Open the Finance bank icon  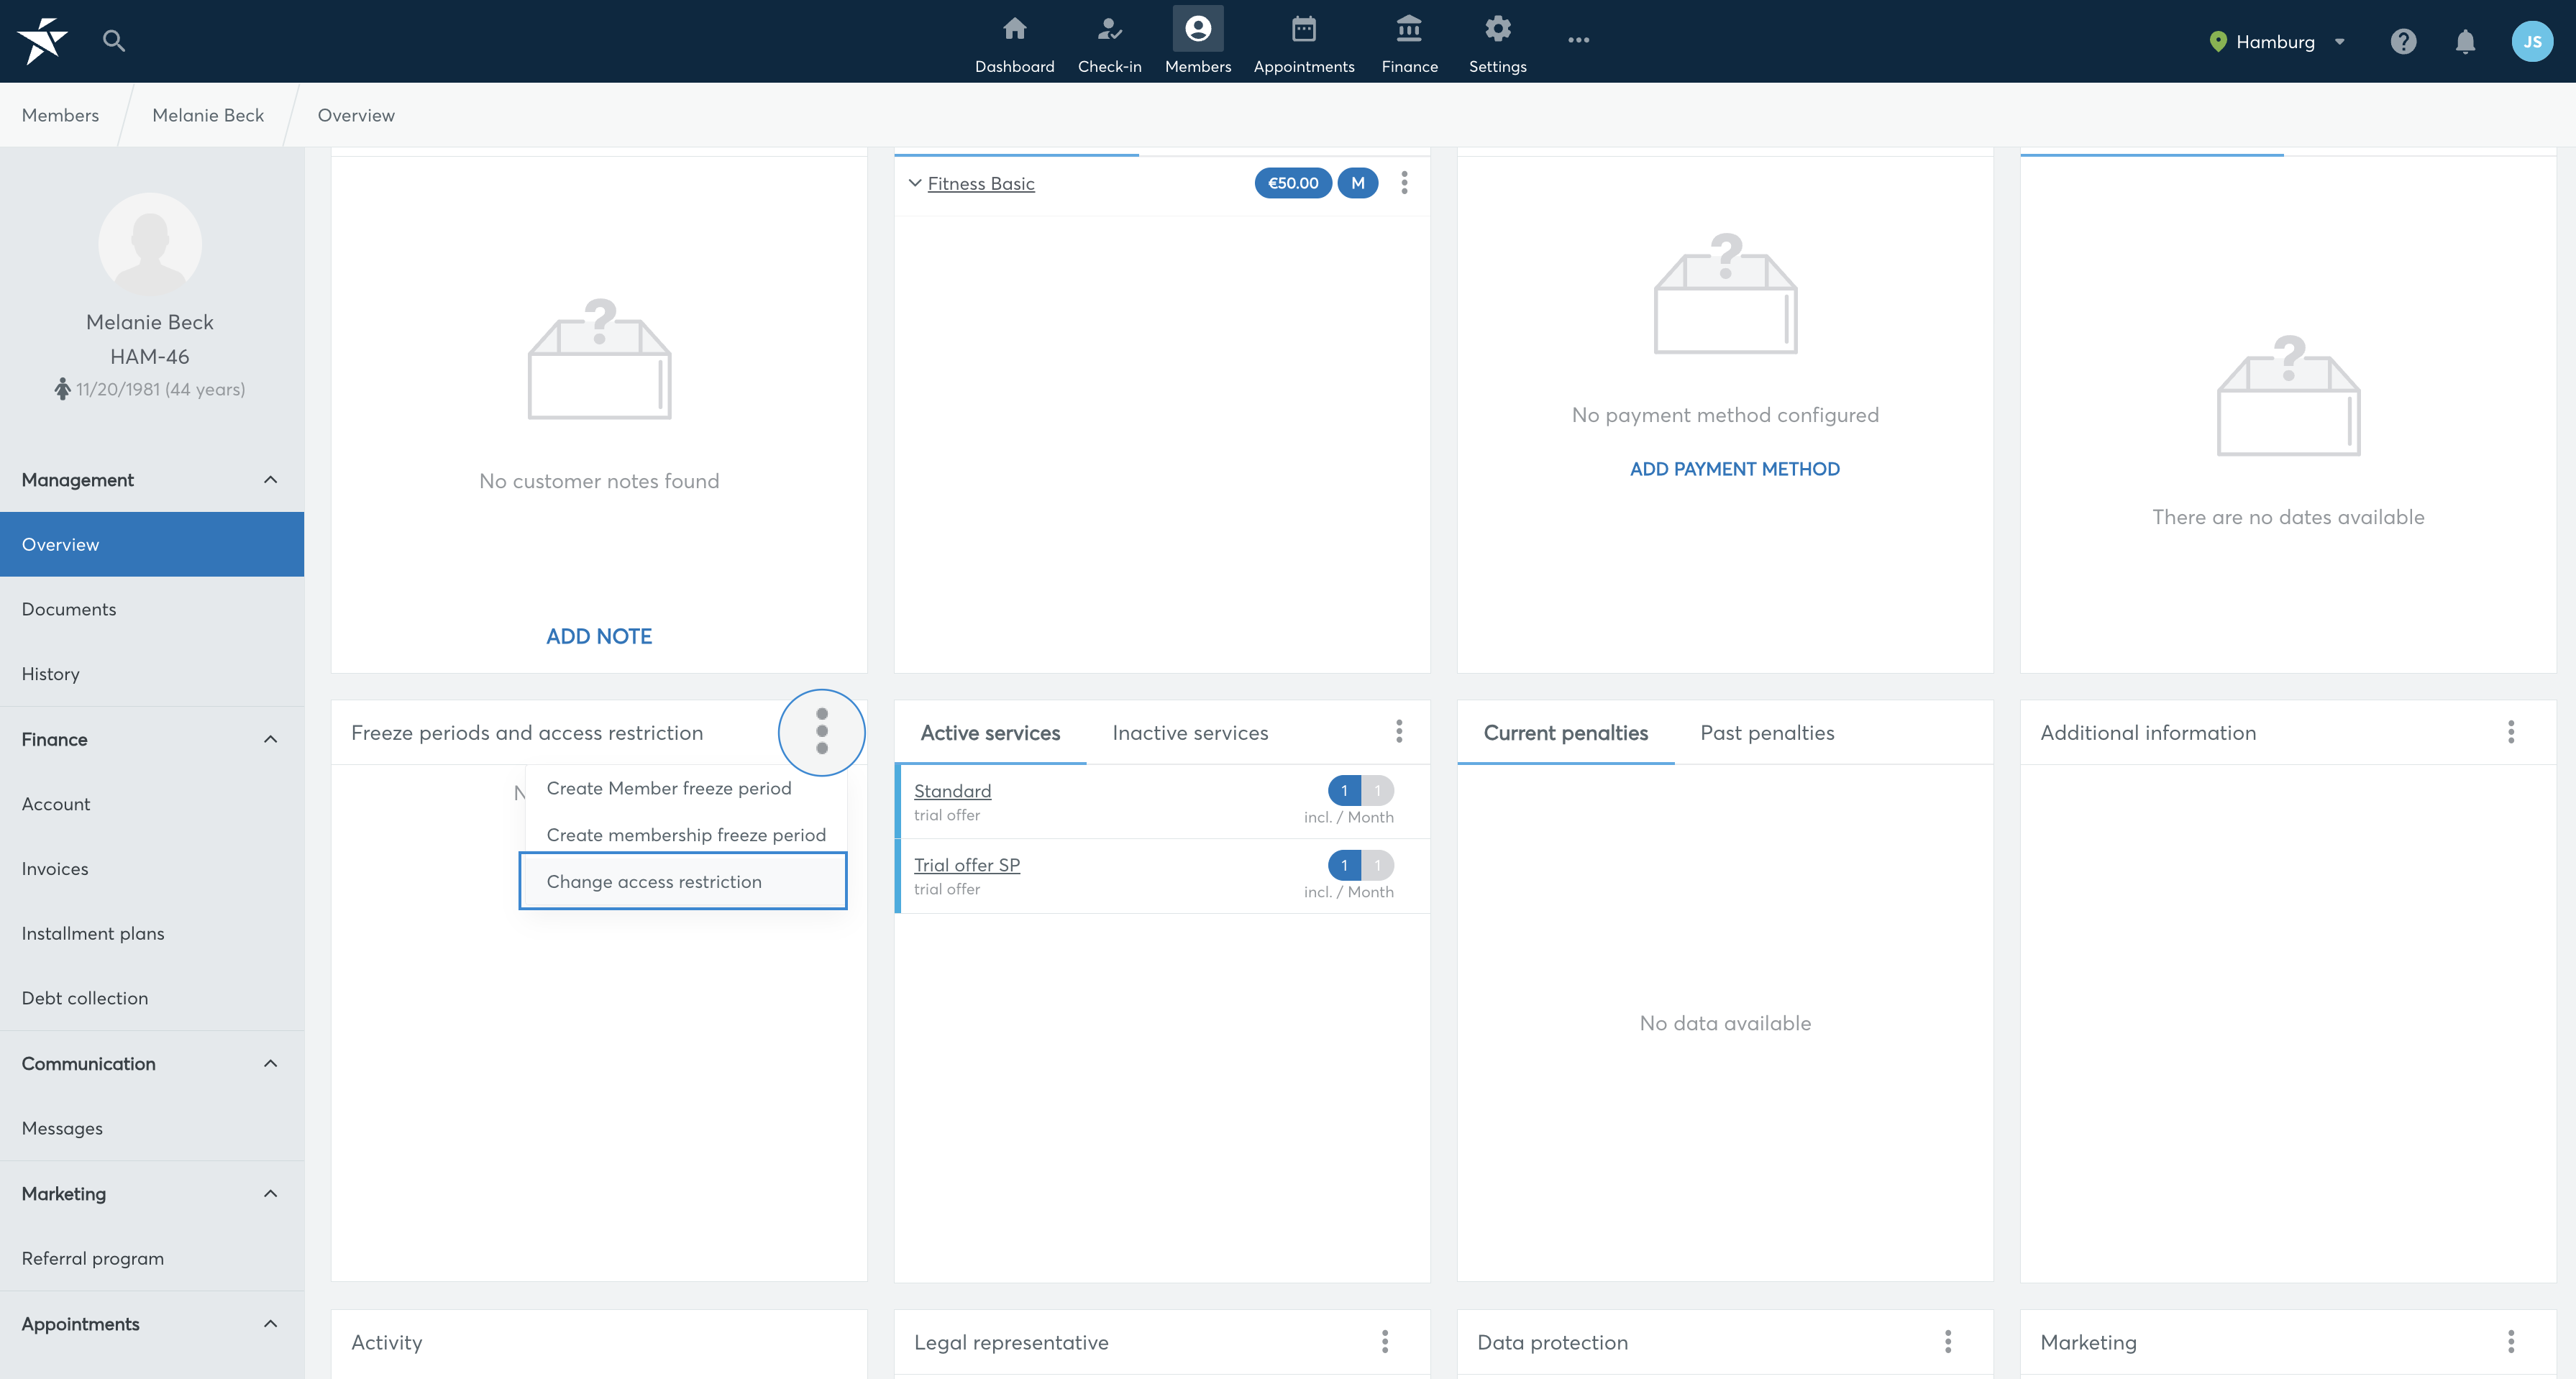coord(1409,29)
